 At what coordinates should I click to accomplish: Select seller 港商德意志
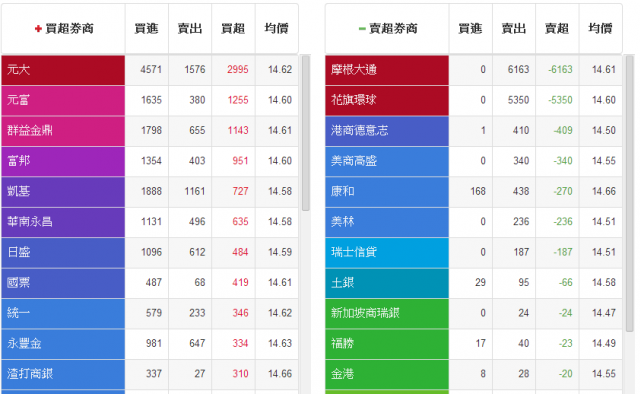[x=387, y=131]
